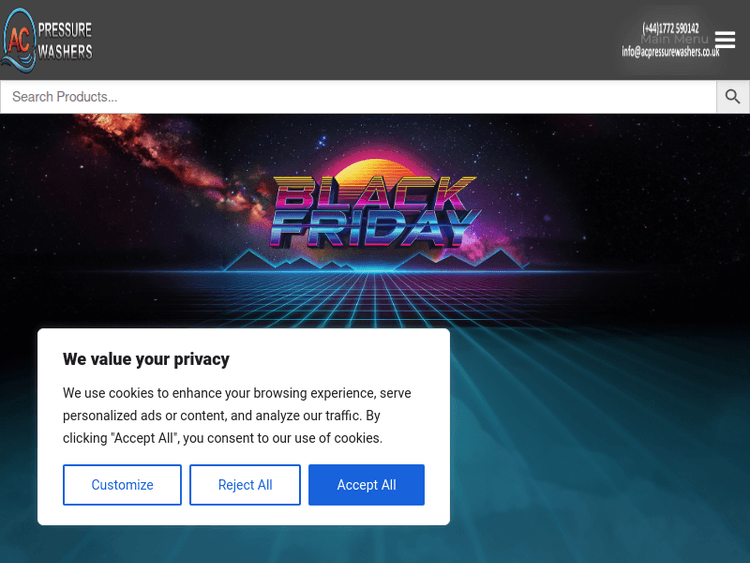This screenshot has width=750, height=563.
Task: Open Customize cookie preferences
Action: tap(122, 485)
